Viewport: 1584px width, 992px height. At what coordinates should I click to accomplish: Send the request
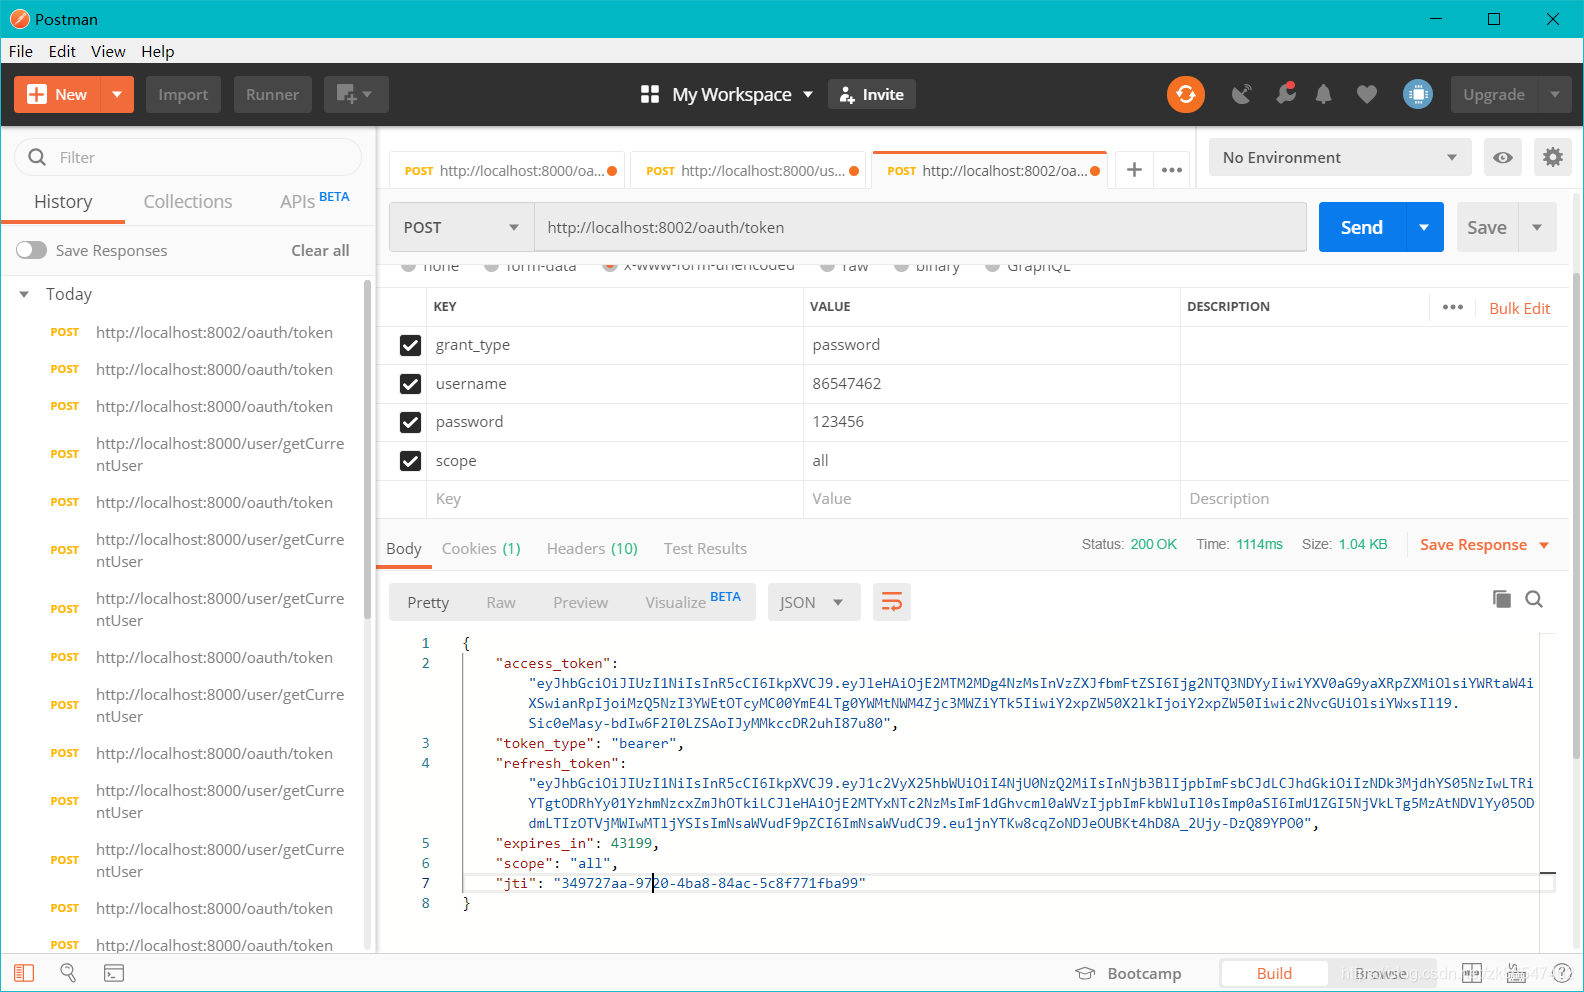click(1362, 227)
